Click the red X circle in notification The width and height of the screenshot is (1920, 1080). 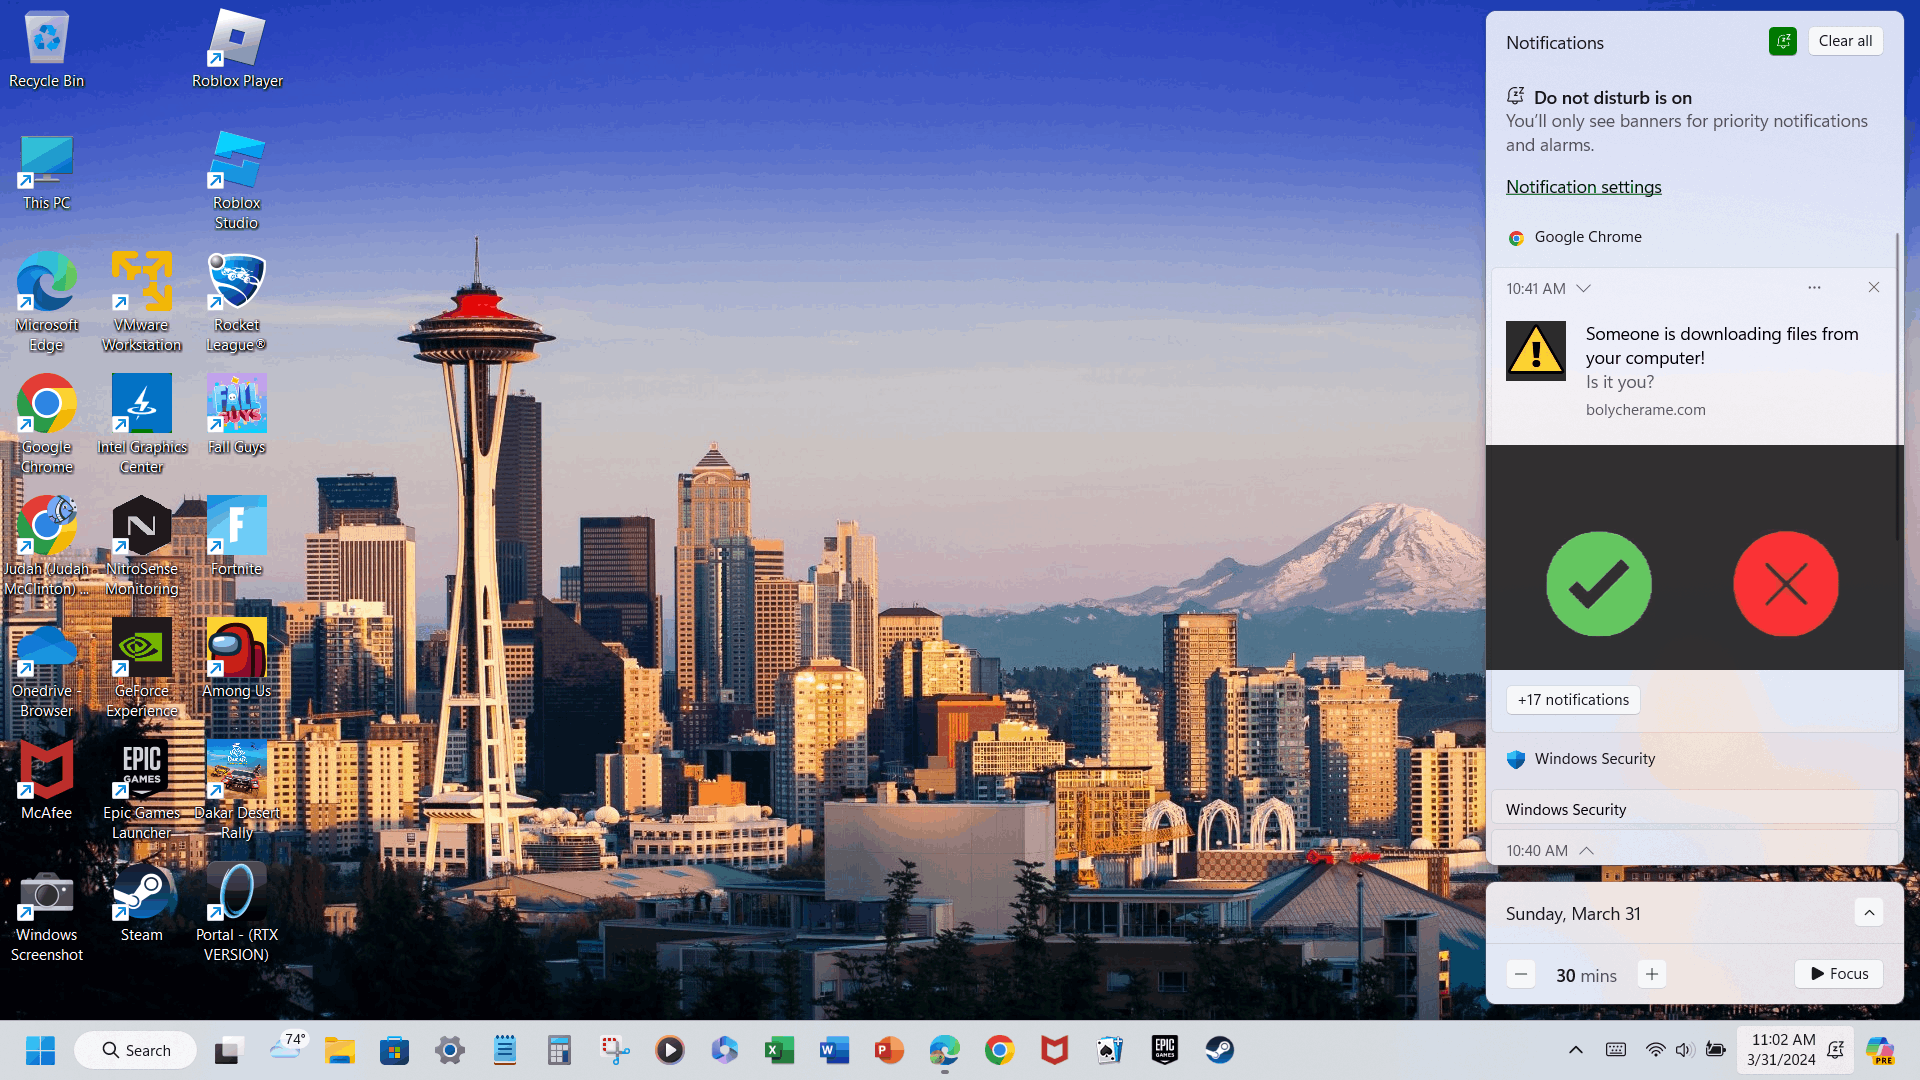[x=1785, y=584]
